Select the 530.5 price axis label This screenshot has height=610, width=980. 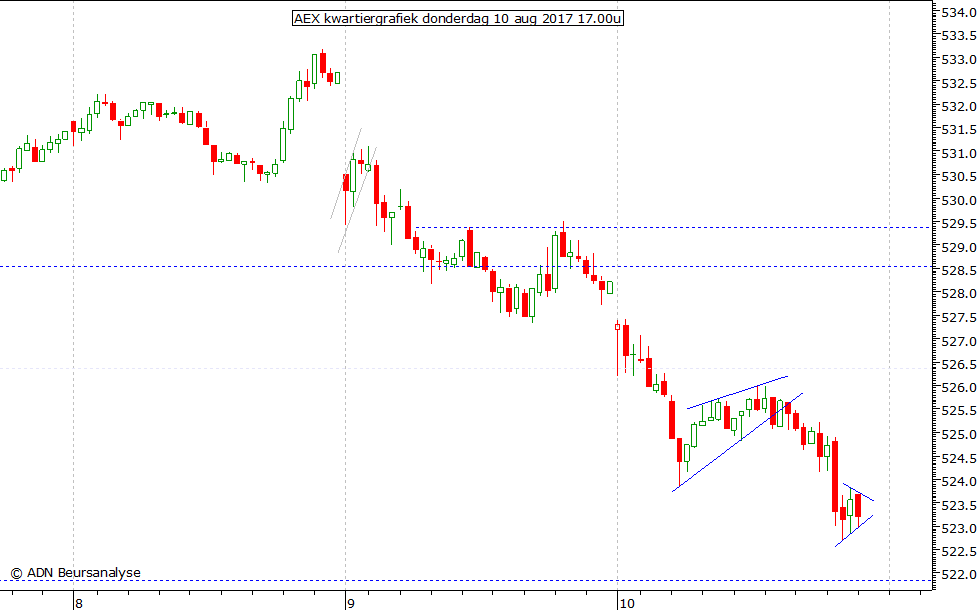coord(959,176)
